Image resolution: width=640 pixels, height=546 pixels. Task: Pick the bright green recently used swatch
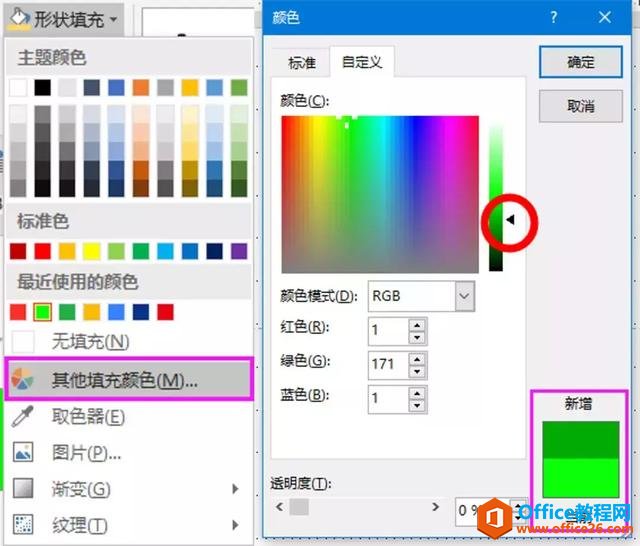42,312
